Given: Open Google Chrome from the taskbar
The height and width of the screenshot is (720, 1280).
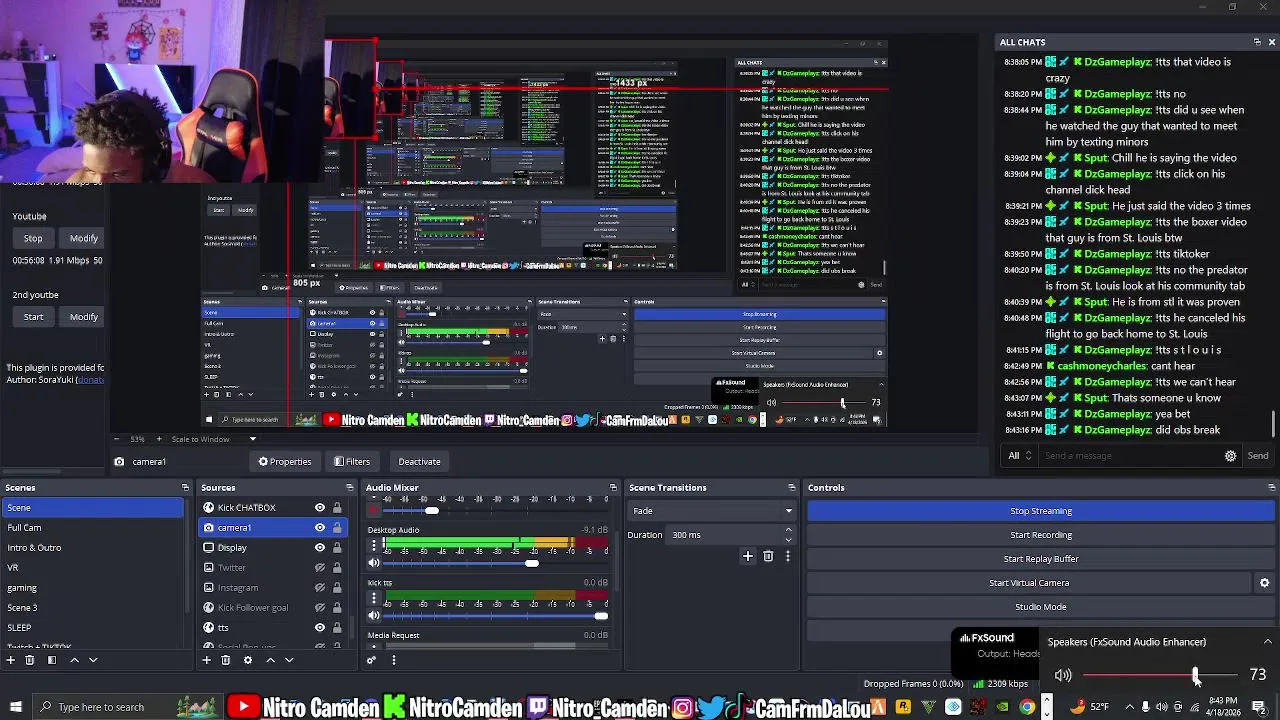Looking at the screenshot, I should (x=1027, y=707).
